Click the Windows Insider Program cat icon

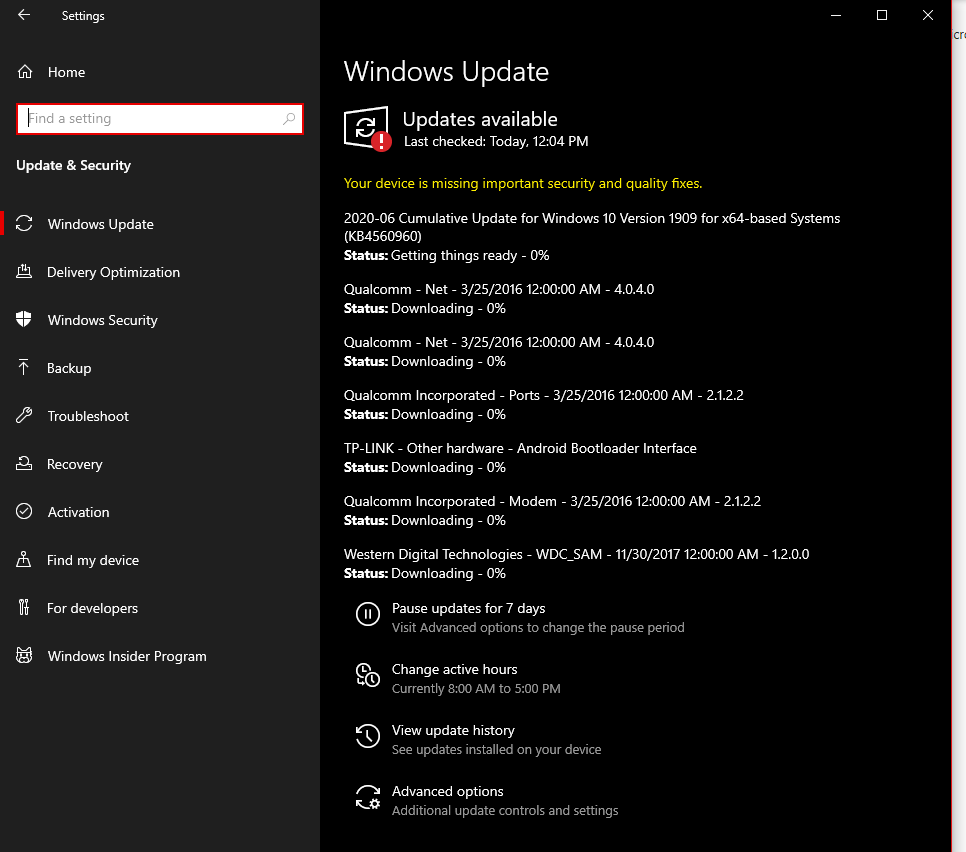24,655
